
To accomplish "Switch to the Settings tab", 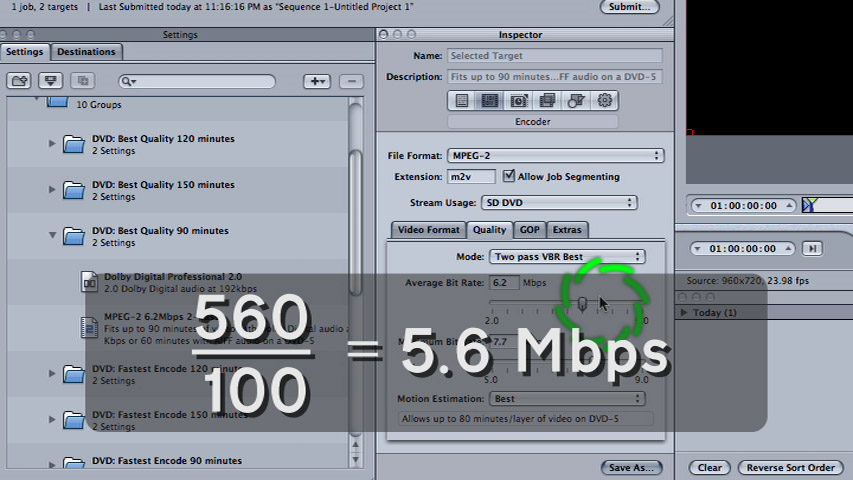I will pos(24,52).
